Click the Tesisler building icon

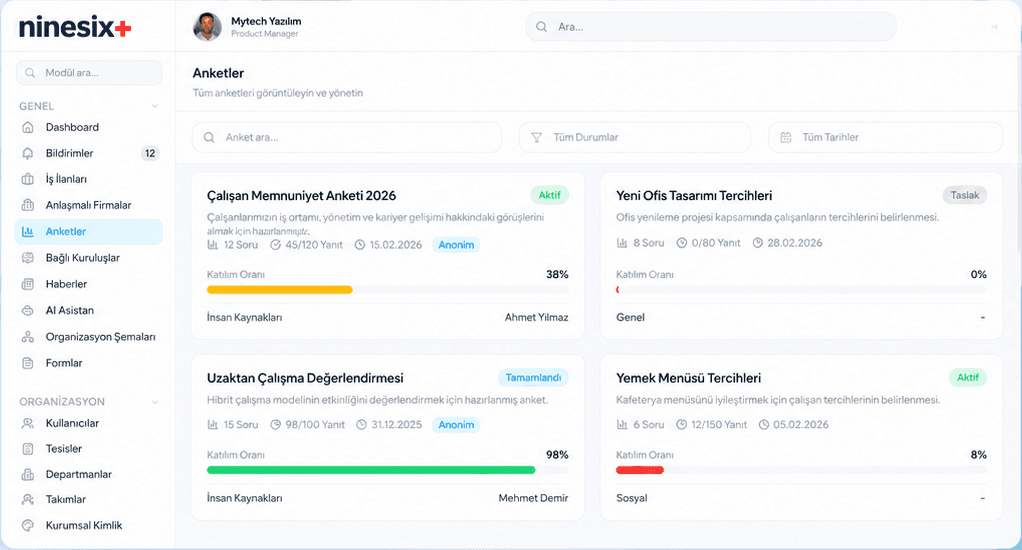pos(27,448)
